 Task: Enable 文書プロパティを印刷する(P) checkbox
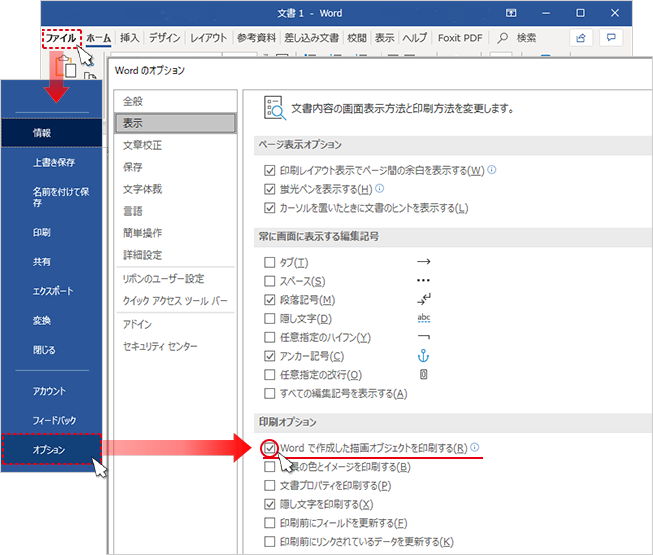click(269, 486)
